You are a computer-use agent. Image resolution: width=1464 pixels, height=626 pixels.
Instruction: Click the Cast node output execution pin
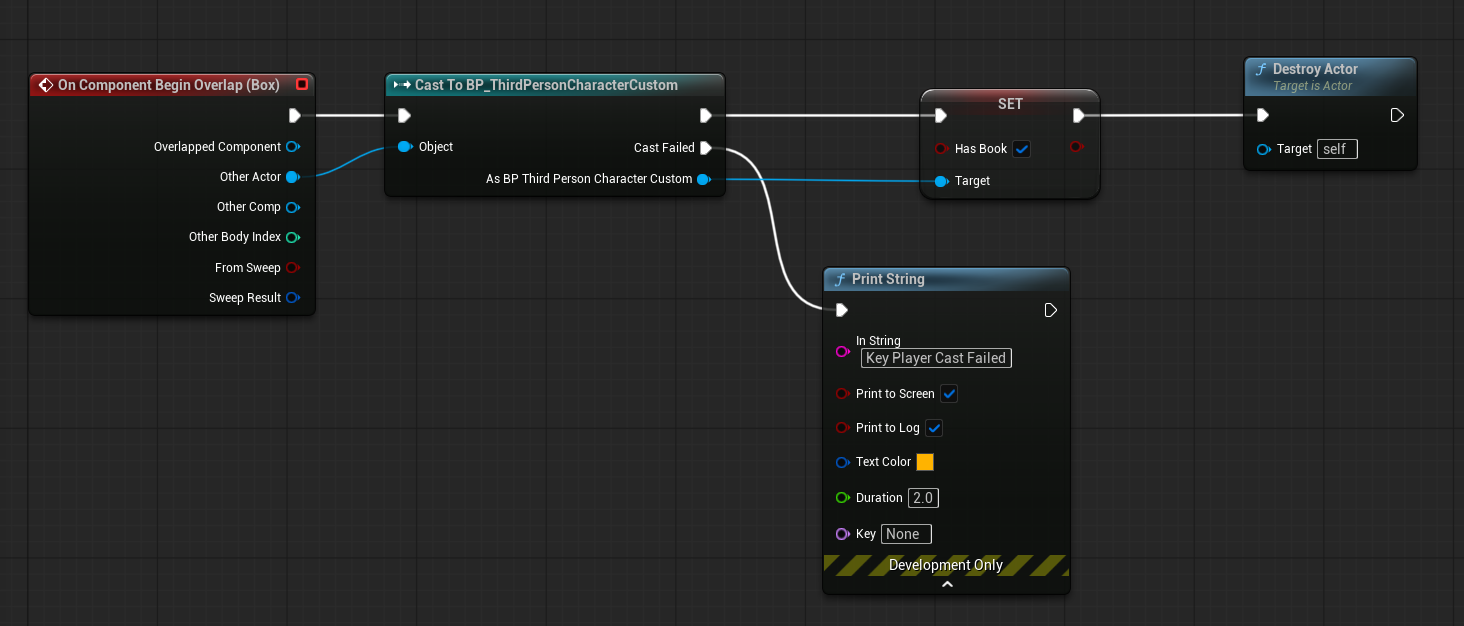click(x=706, y=115)
